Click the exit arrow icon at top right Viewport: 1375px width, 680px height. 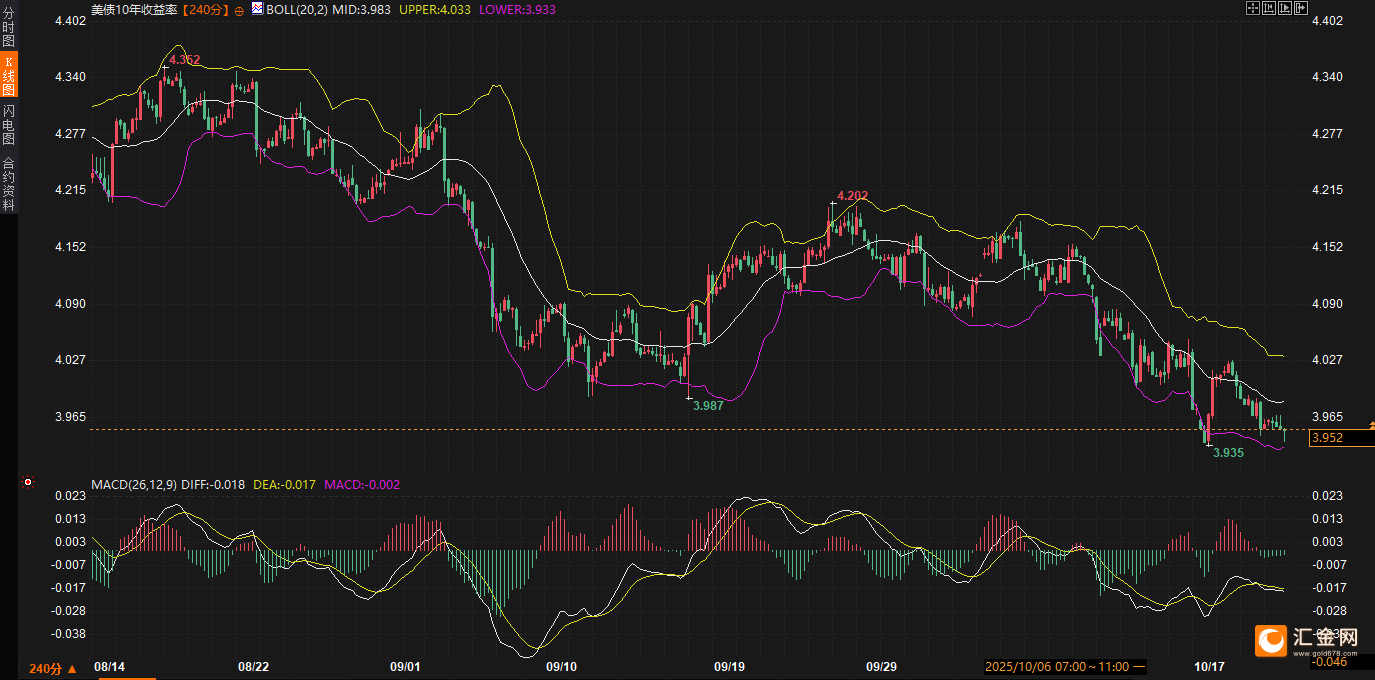[1301, 9]
